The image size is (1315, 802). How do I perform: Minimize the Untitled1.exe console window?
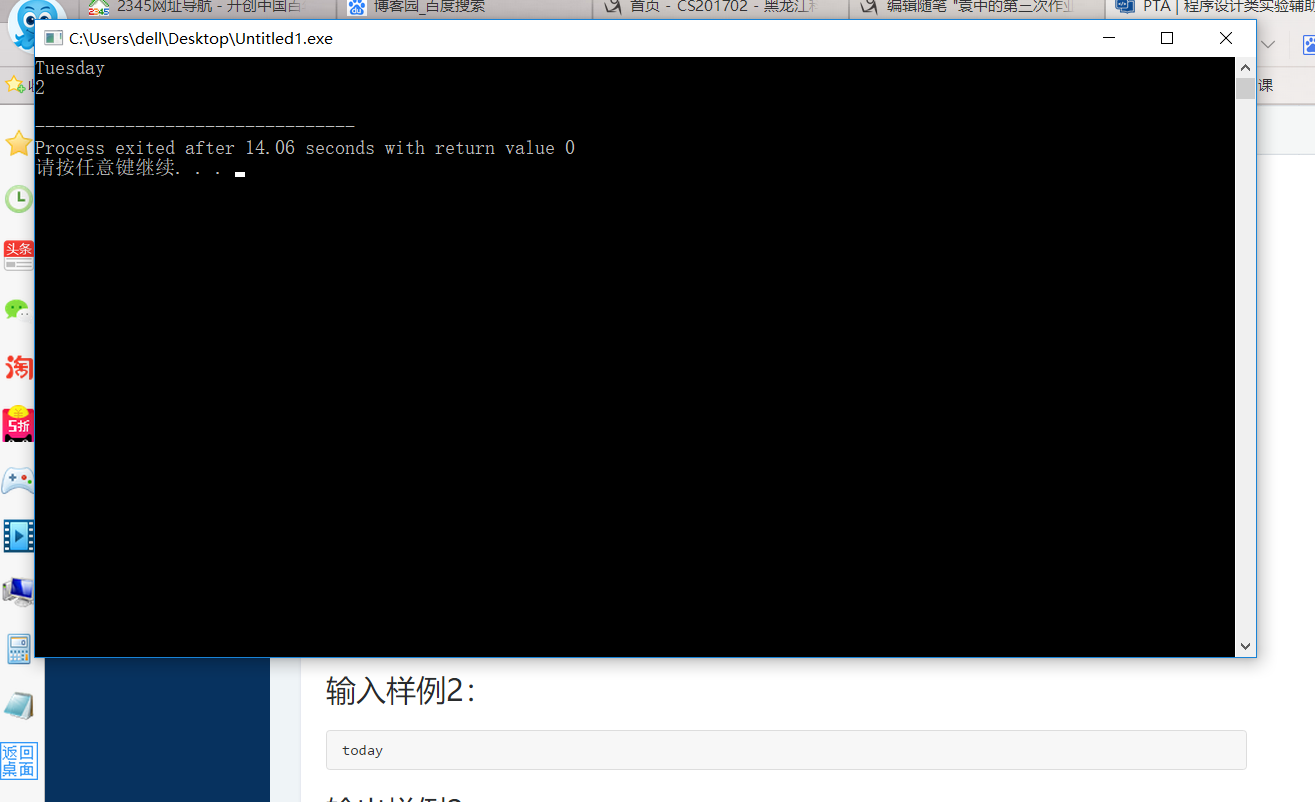tap(1109, 38)
